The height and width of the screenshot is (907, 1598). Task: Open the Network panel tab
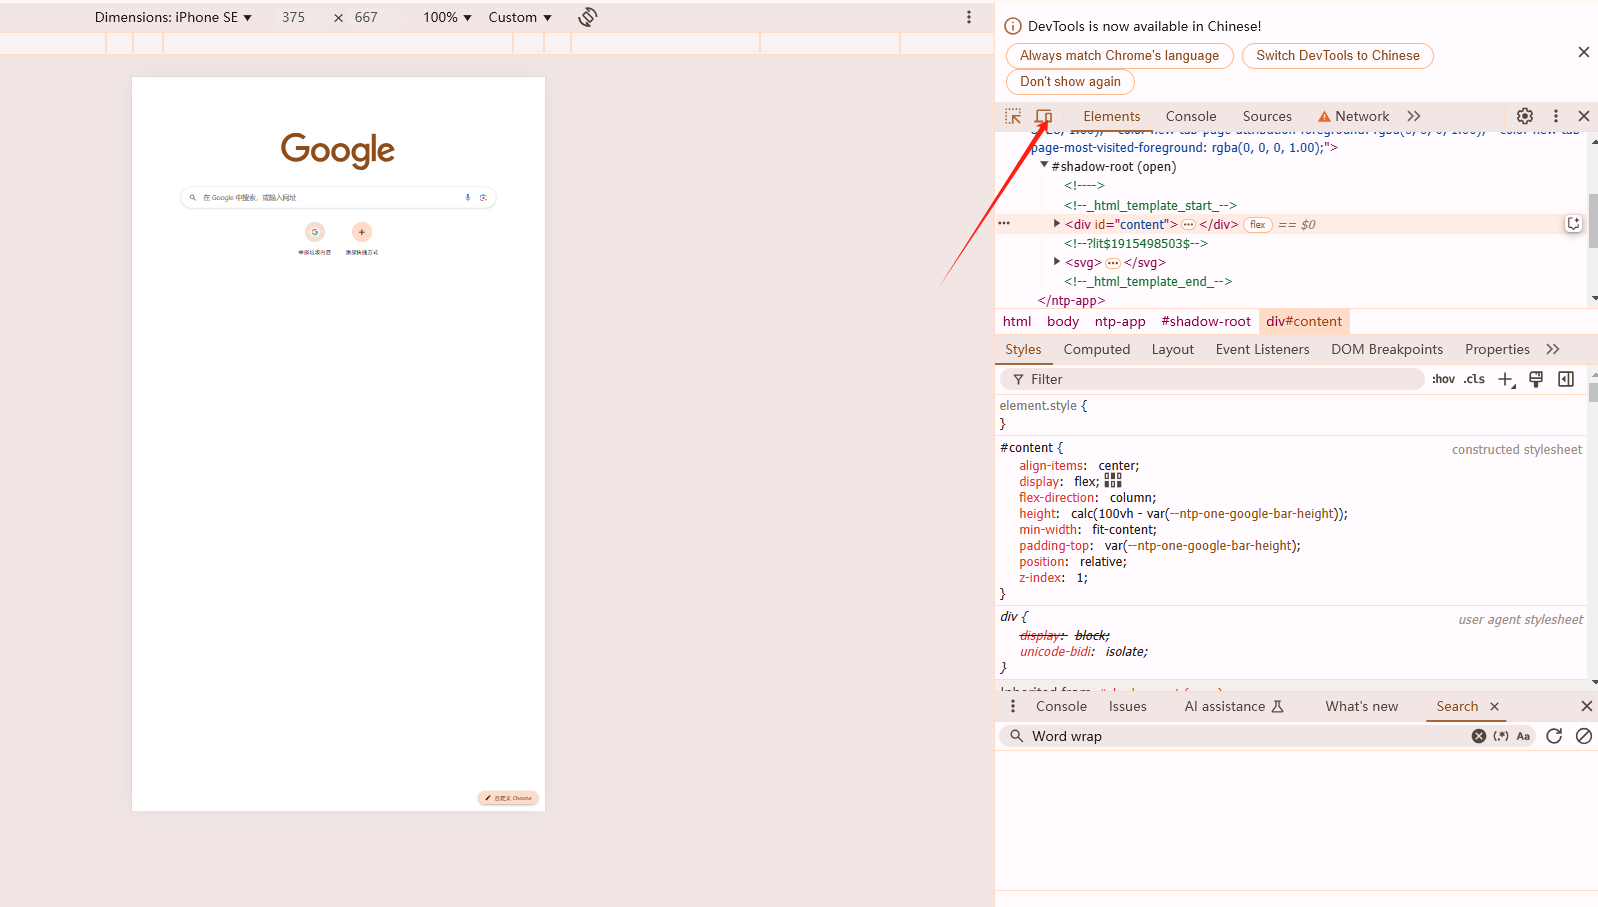click(1353, 116)
